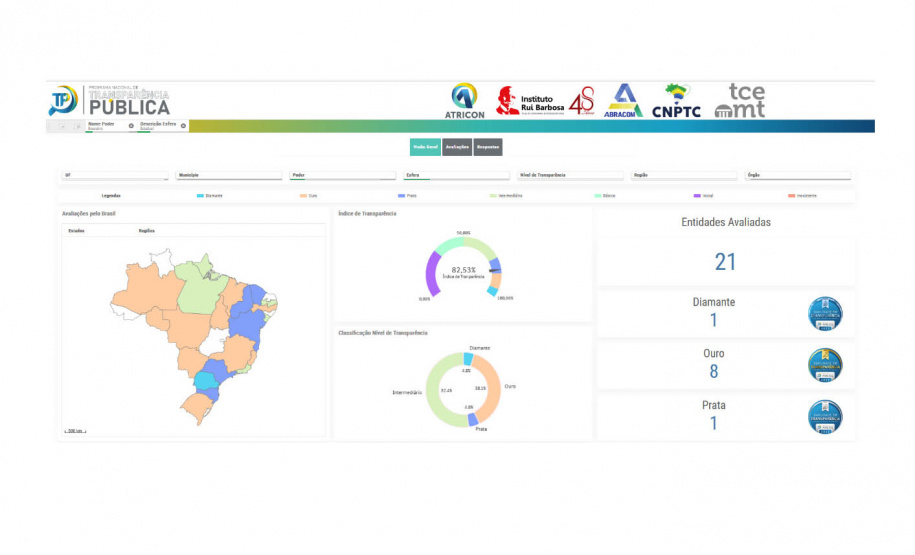
Task: Click the Ouro seal badge
Action: click(825, 365)
